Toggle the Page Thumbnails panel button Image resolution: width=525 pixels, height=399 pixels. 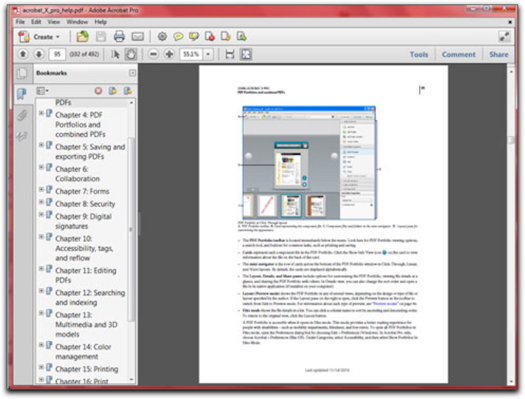pos(22,73)
